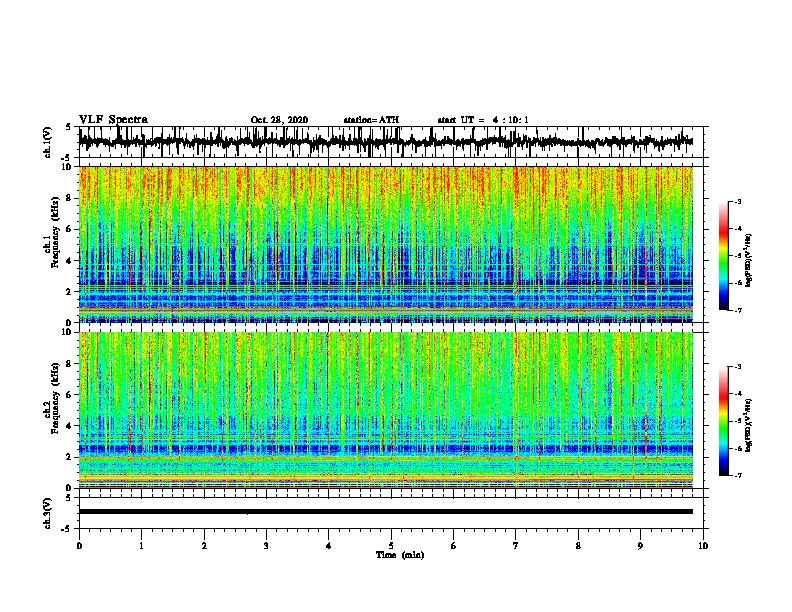Click the "Time (min)" x-axis label
Viewport: 792px width, 612px height.
[400, 555]
